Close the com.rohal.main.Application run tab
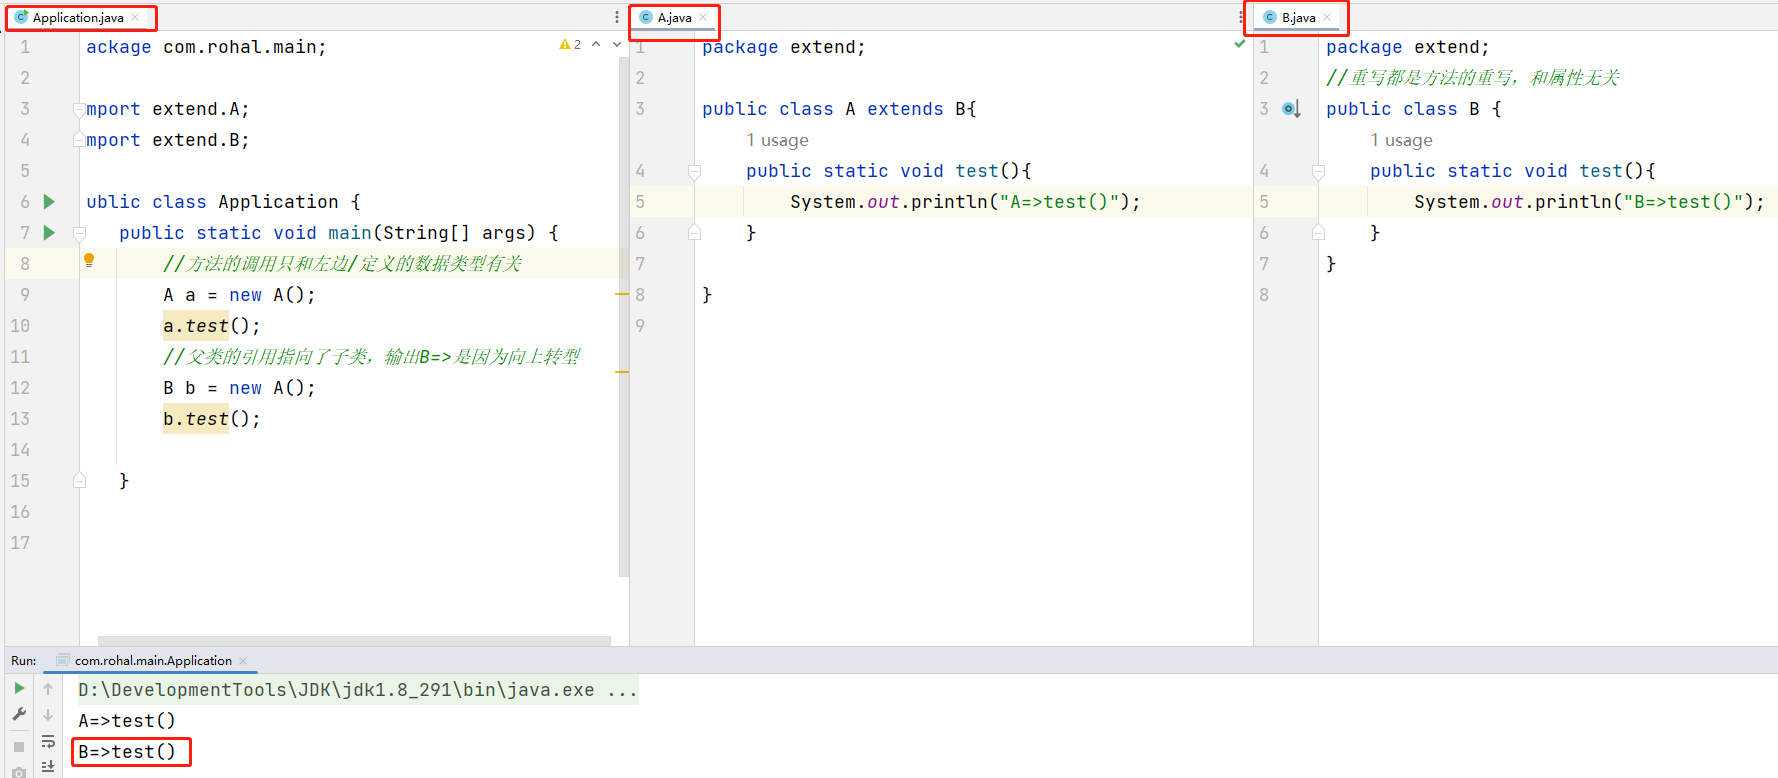 tap(243, 661)
